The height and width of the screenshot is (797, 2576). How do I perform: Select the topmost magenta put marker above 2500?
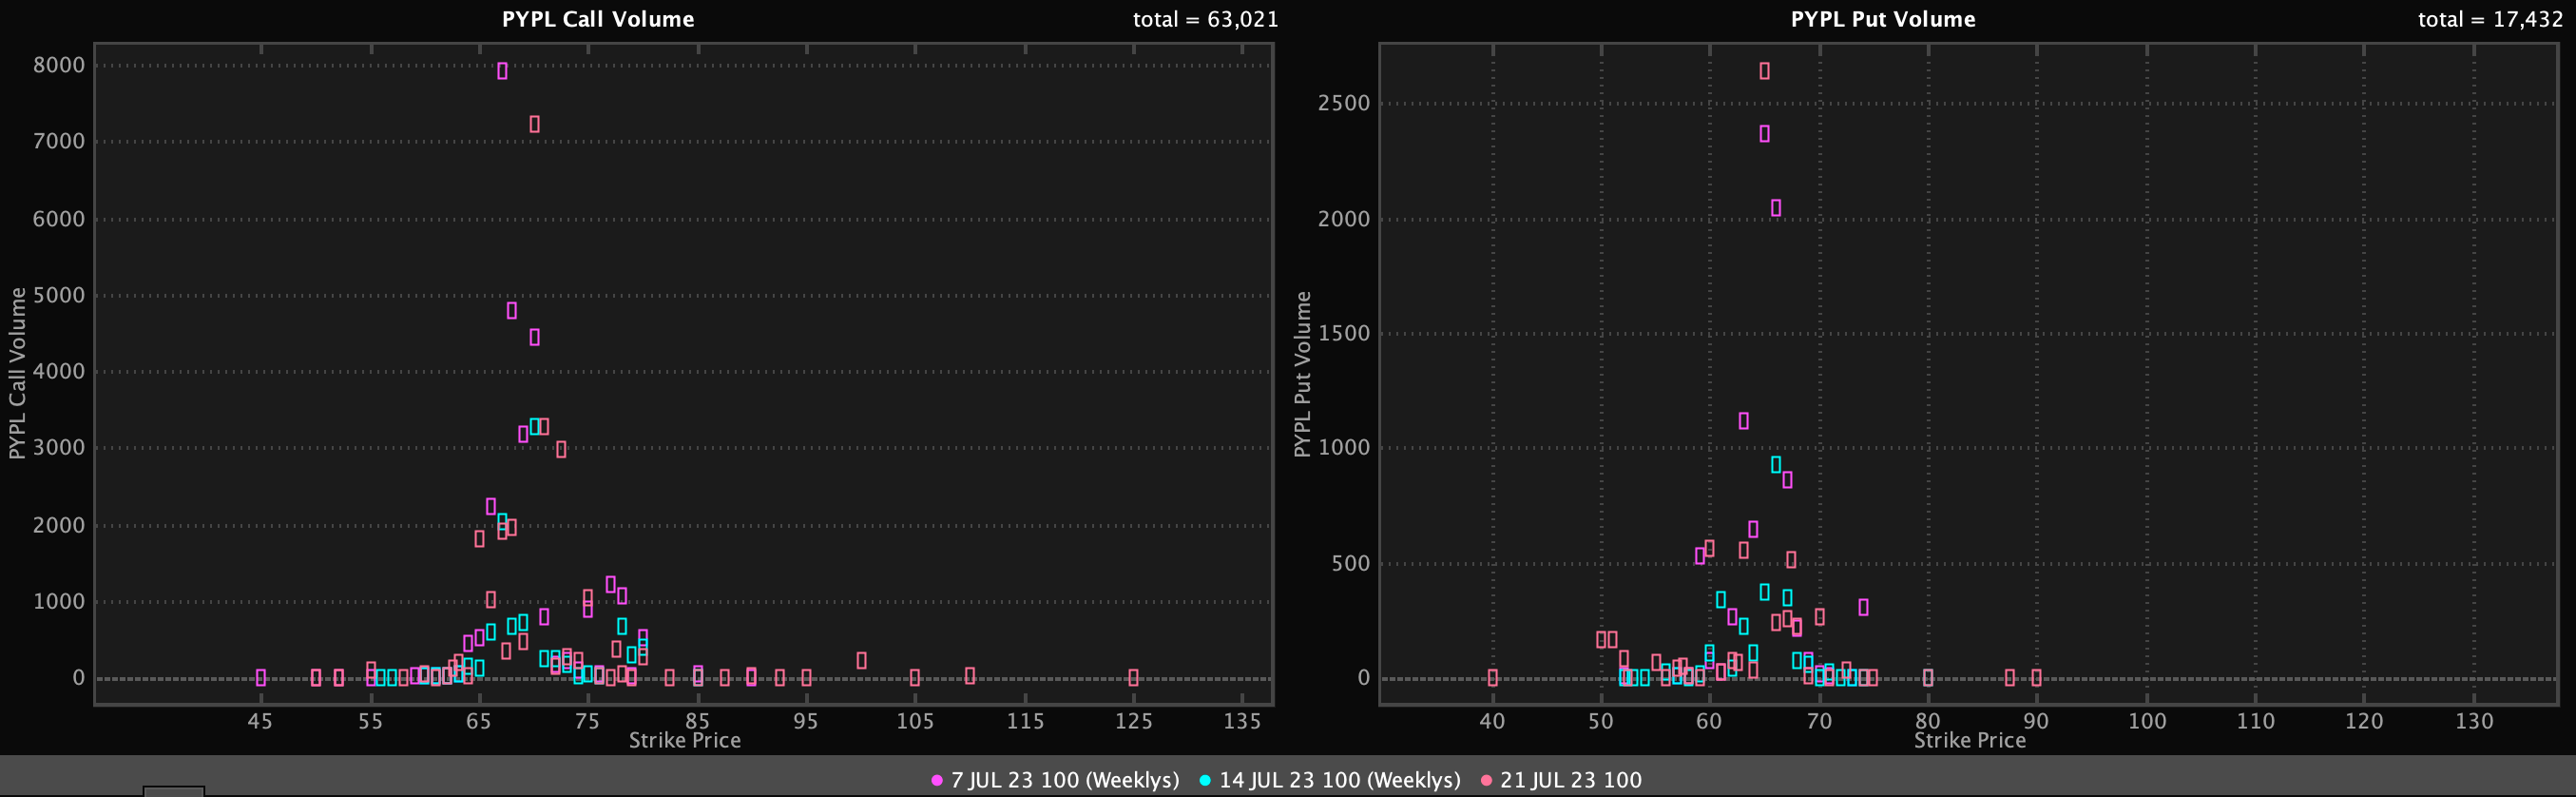point(1764,71)
